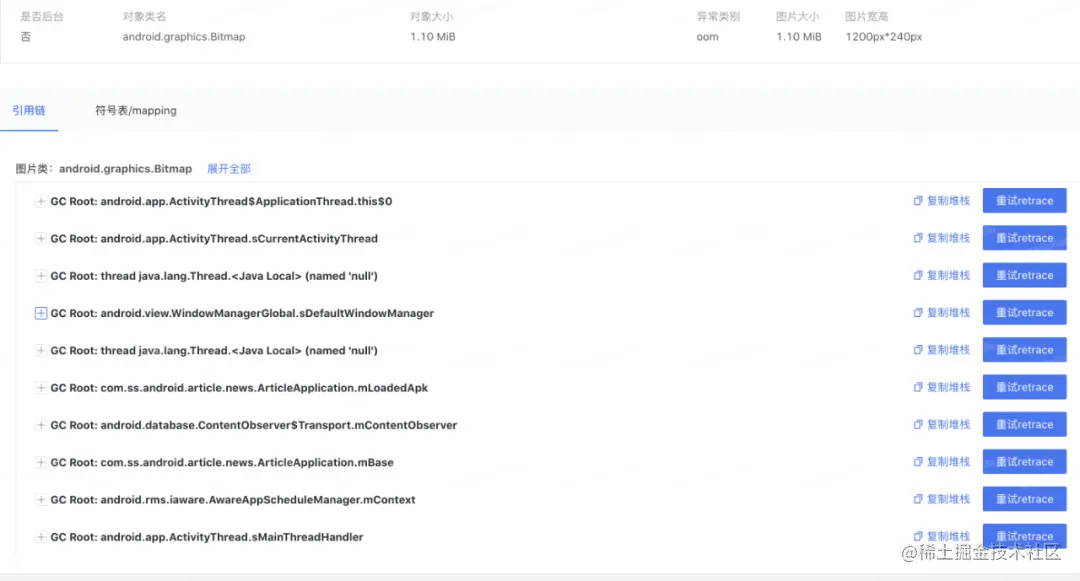Screen dimensions: 1080x581
Task: Copy stack icon for AwareAppScheduleManager.mContext row
Action: 917,499
